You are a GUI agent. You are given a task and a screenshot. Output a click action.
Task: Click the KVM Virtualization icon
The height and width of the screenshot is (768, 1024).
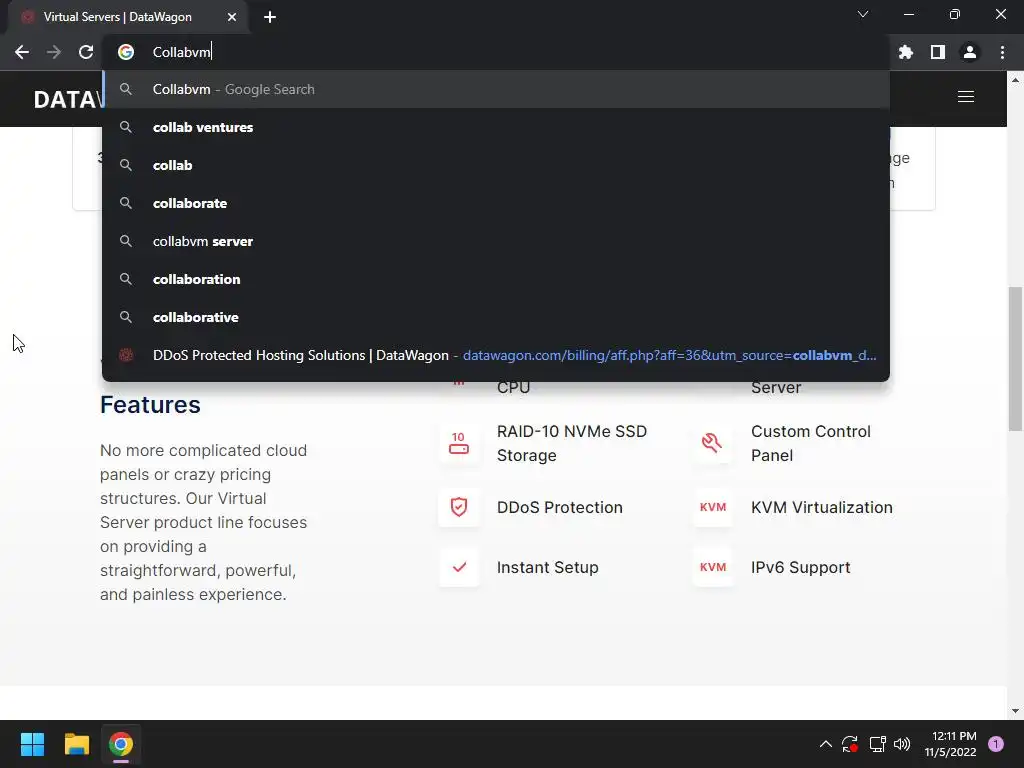(712, 507)
